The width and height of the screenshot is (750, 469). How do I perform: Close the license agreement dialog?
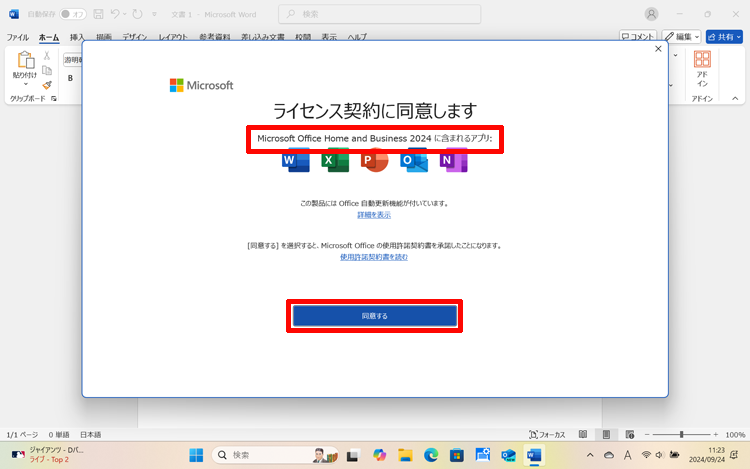[657, 49]
